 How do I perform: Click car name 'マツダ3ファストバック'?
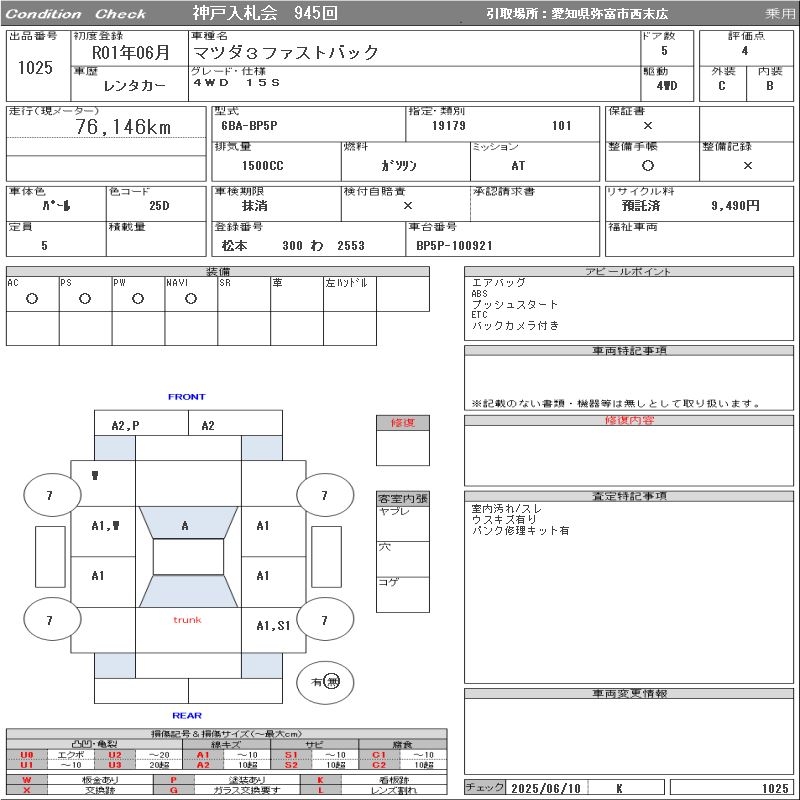click(x=285, y=52)
